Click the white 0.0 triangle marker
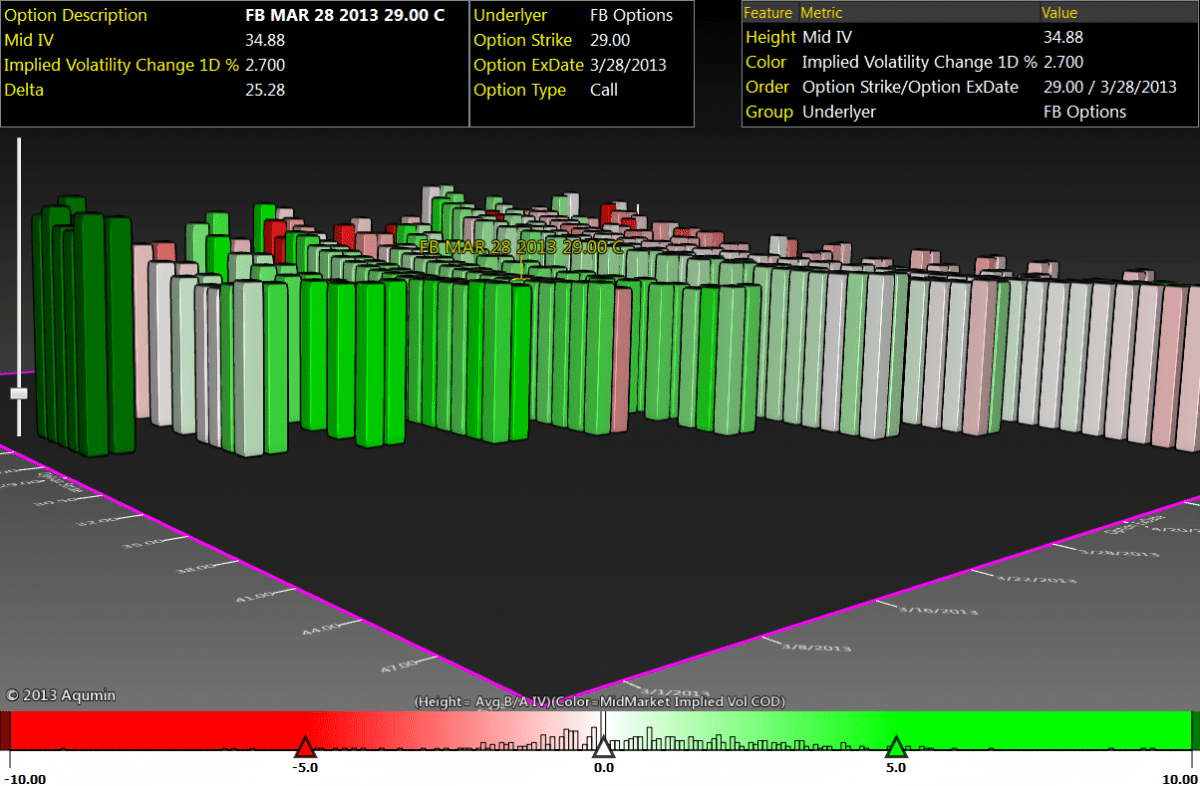Image resolution: width=1200 pixels, height=786 pixels. (603, 747)
